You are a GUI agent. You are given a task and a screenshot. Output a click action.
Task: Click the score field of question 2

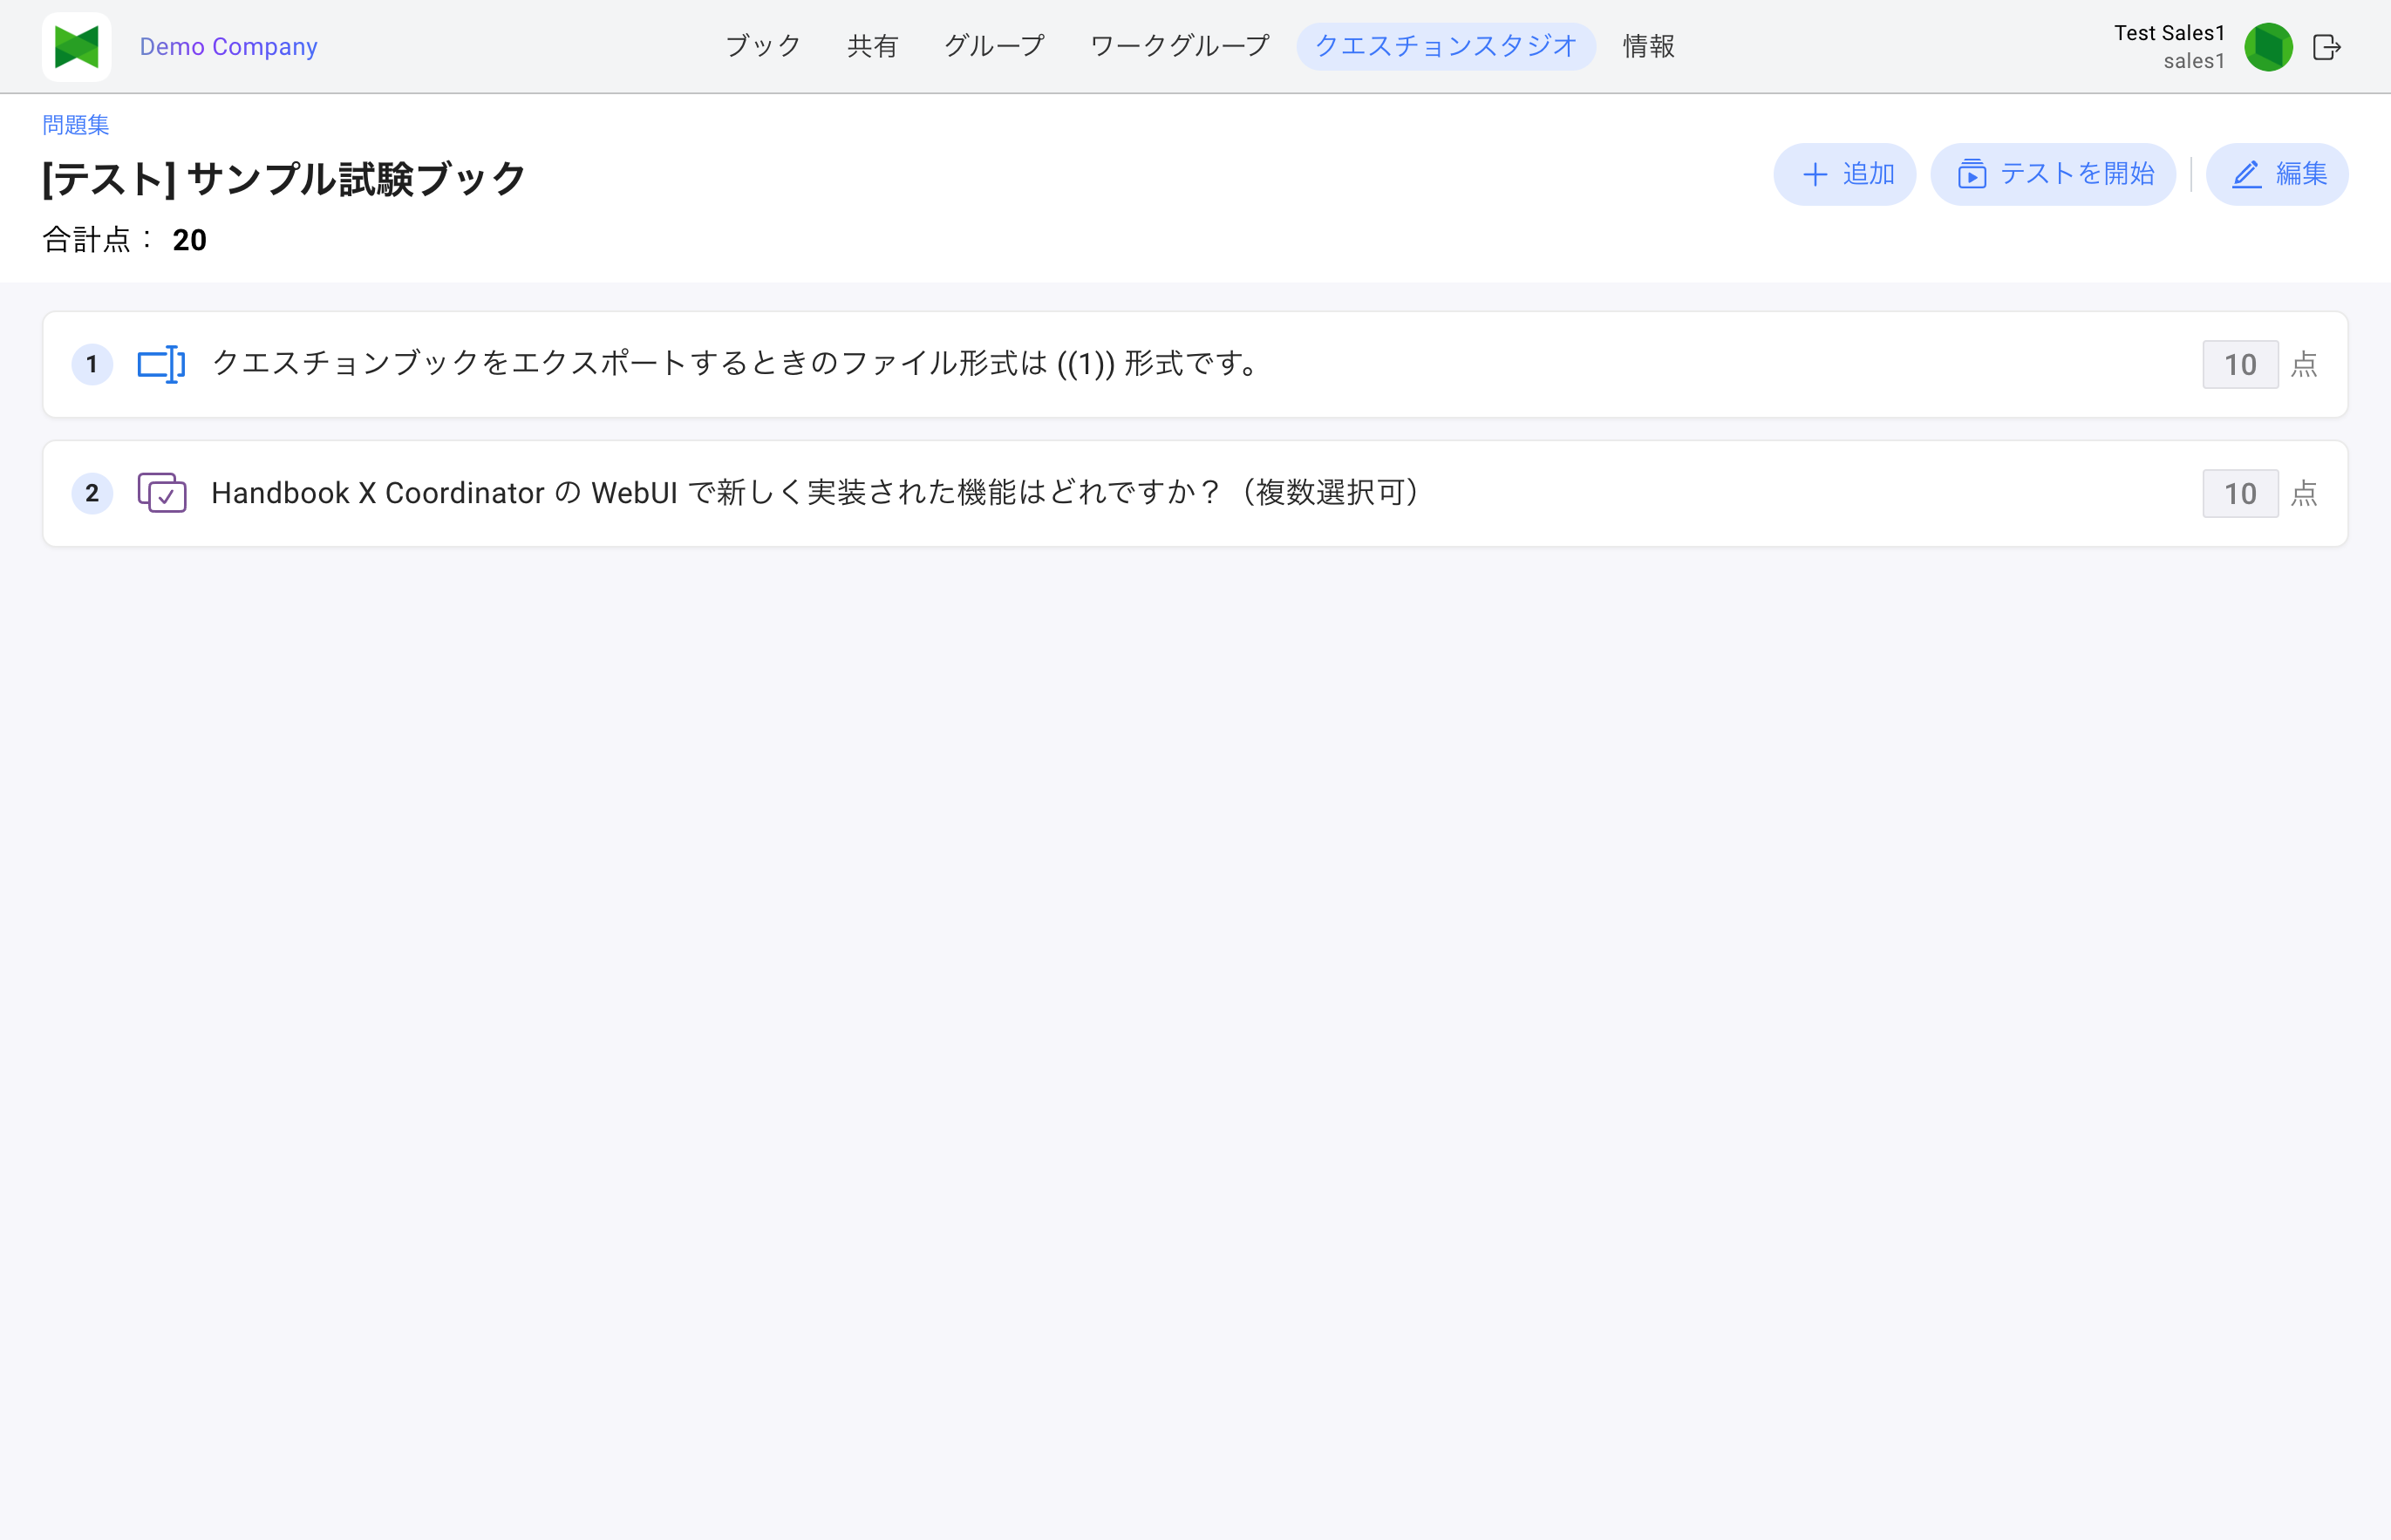click(x=2240, y=493)
